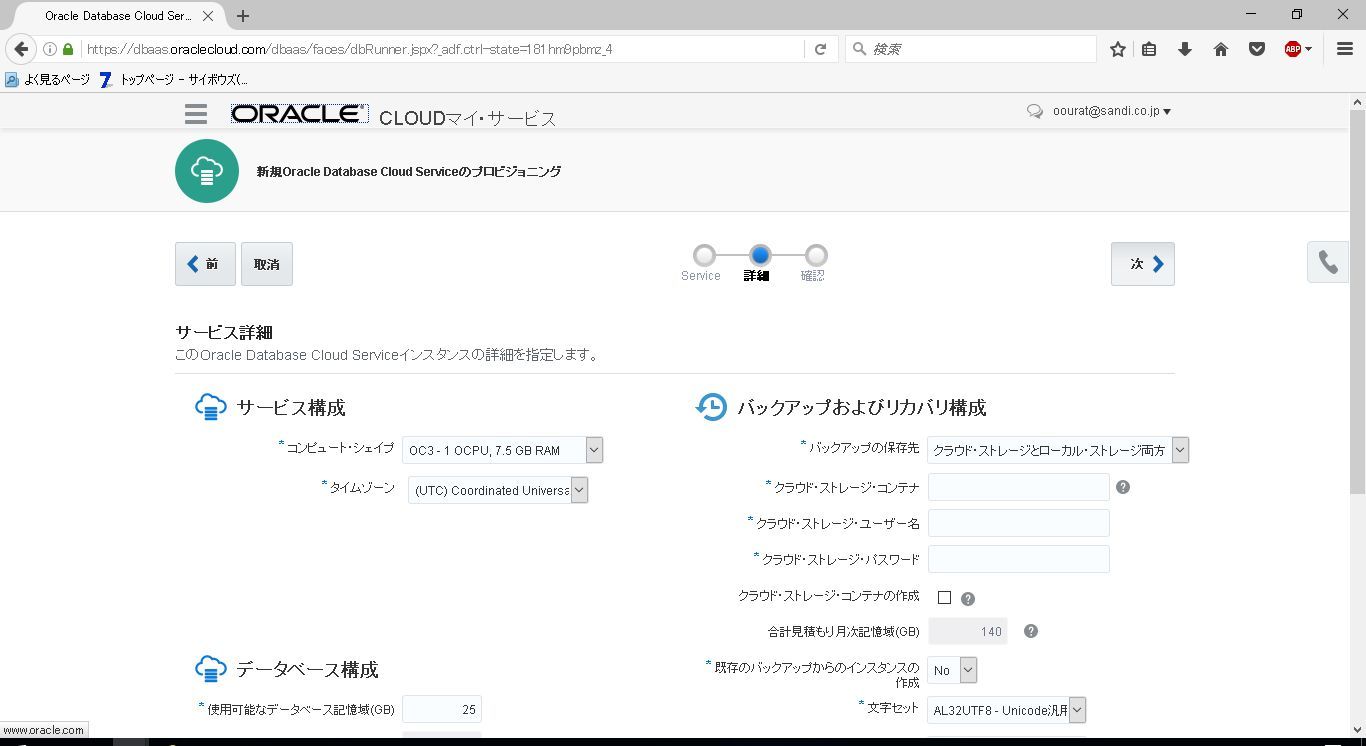Image resolution: width=1366 pixels, height=746 pixels.
Task: Open the トップページ - サイボウズ bookmark
Action: (173, 79)
